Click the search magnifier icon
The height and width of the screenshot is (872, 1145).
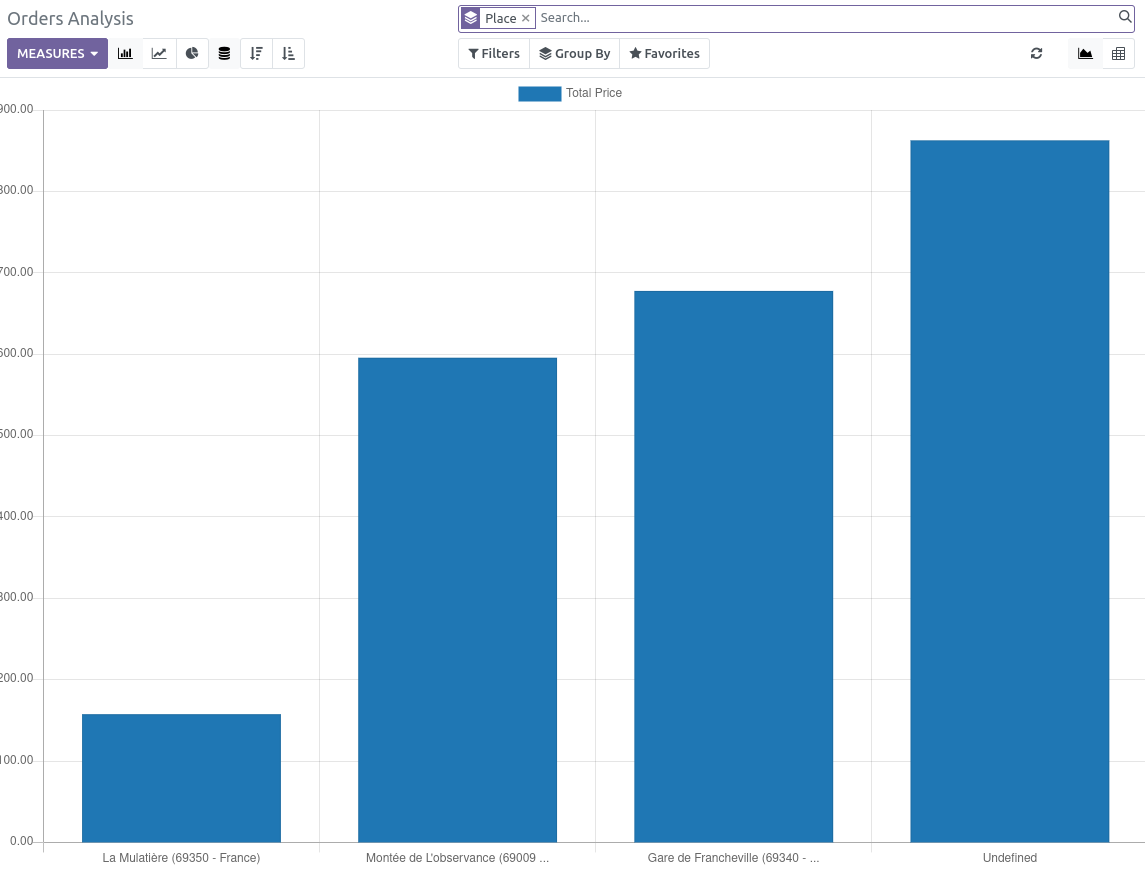coord(1125,17)
